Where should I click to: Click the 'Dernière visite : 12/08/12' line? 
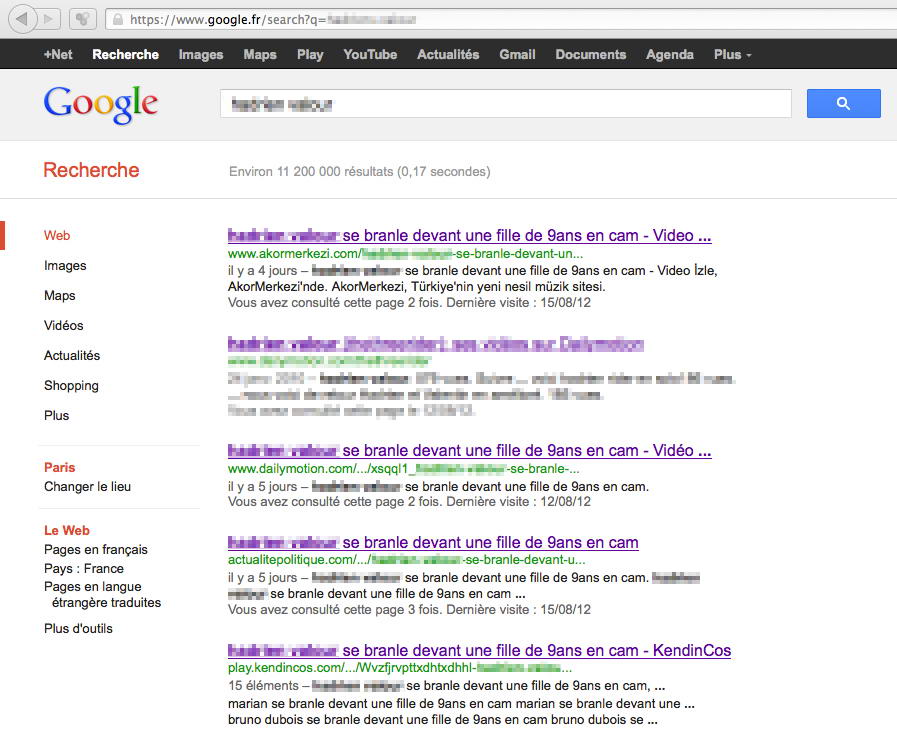coord(409,502)
